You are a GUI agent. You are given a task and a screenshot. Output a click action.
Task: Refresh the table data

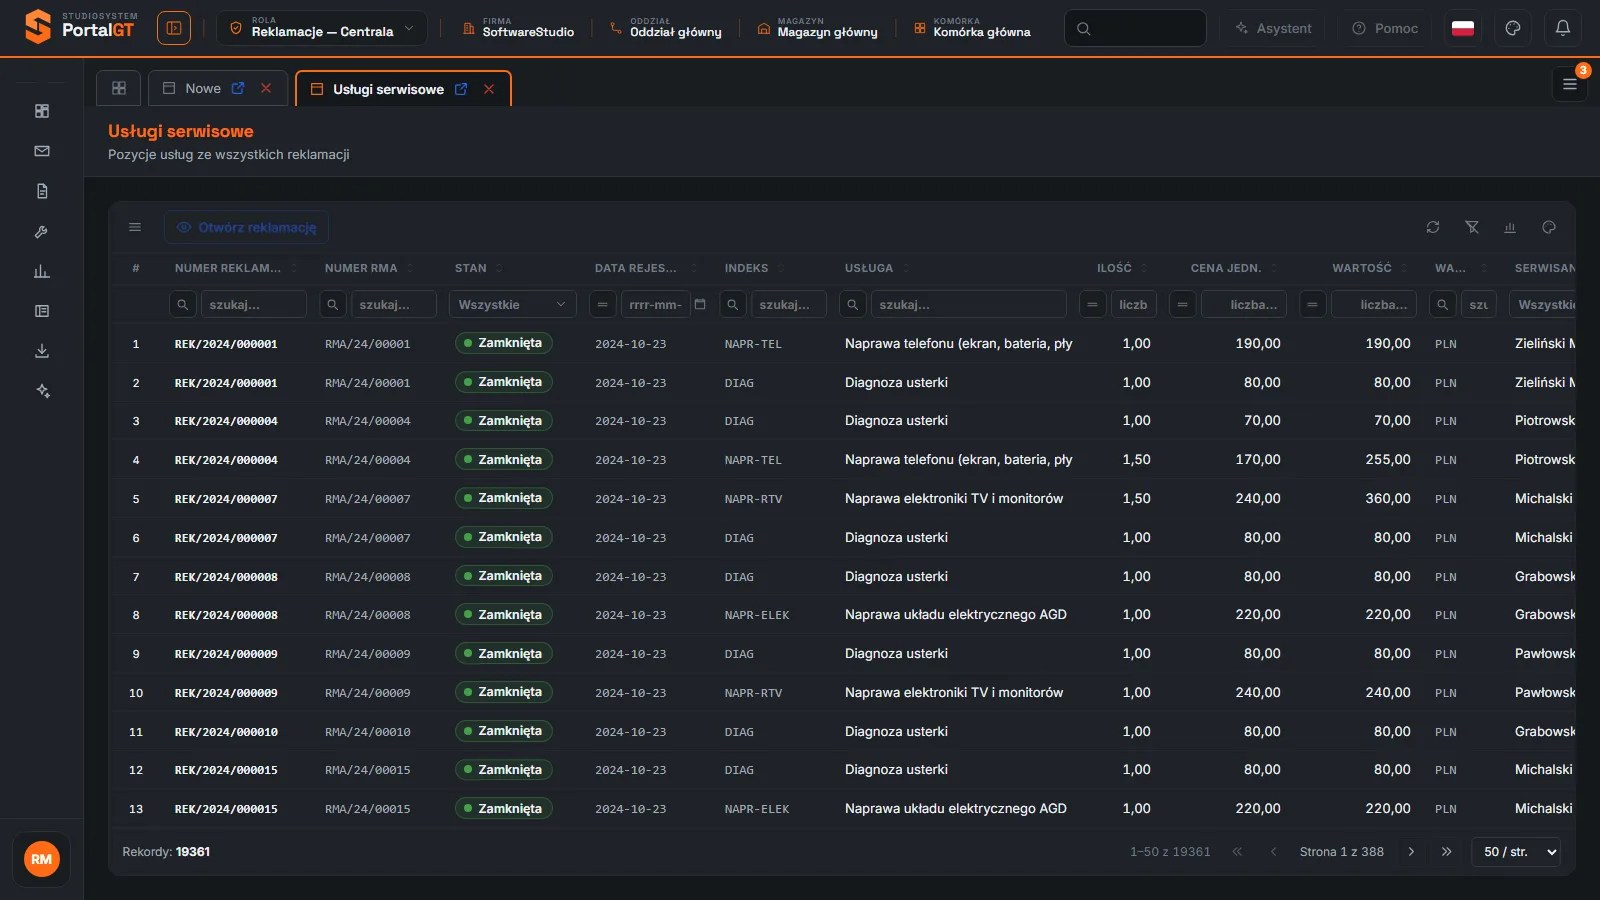pyautogui.click(x=1433, y=227)
